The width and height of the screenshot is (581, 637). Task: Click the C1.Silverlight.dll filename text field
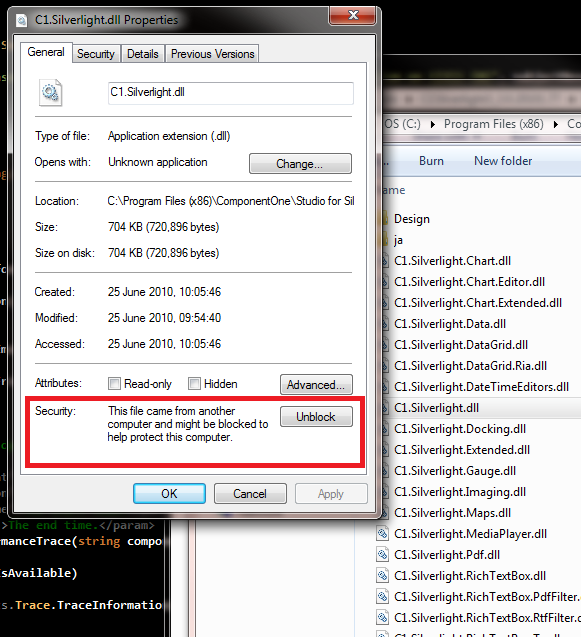231,93
